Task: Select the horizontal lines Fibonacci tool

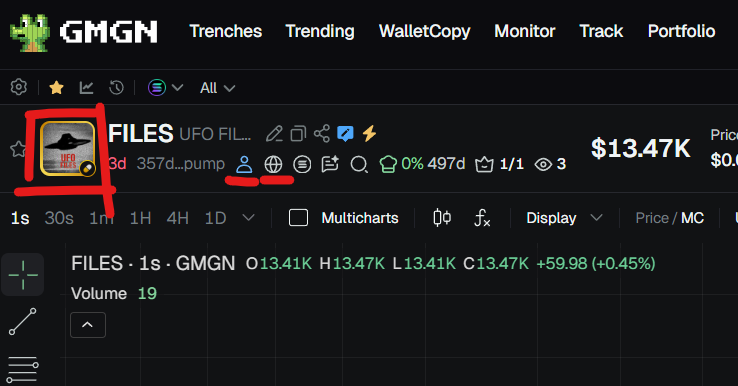Action: coord(23,370)
